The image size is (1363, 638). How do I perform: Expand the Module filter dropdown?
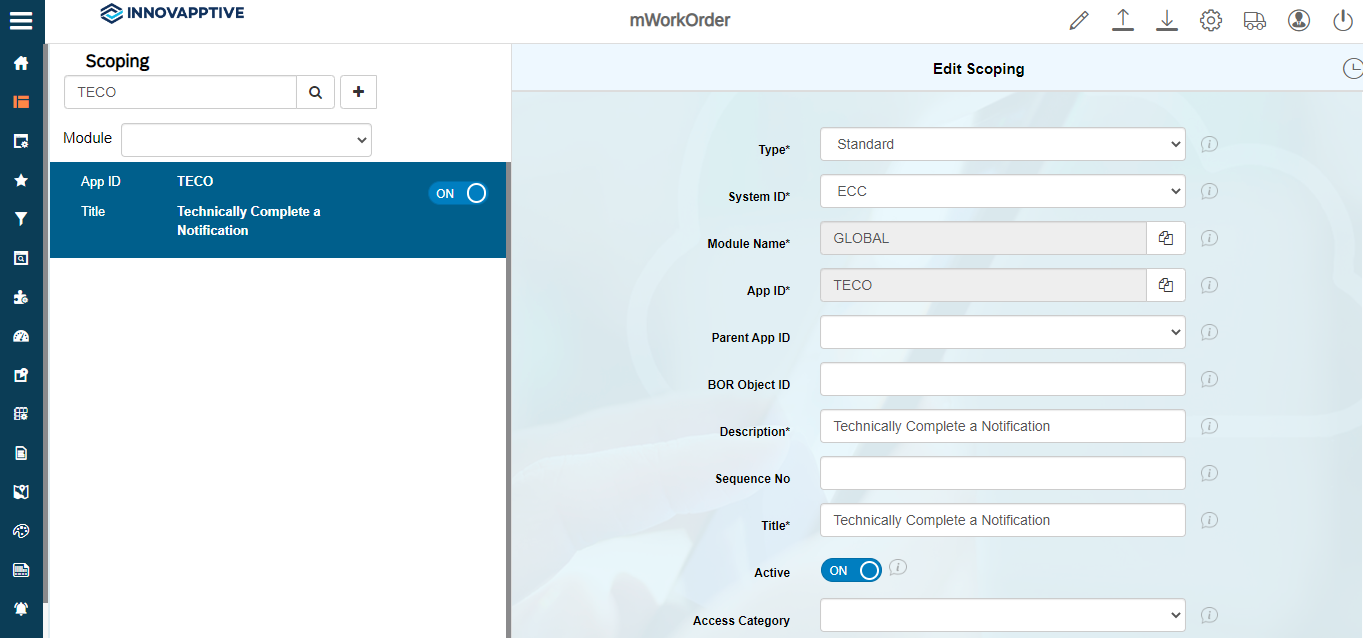pos(246,140)
